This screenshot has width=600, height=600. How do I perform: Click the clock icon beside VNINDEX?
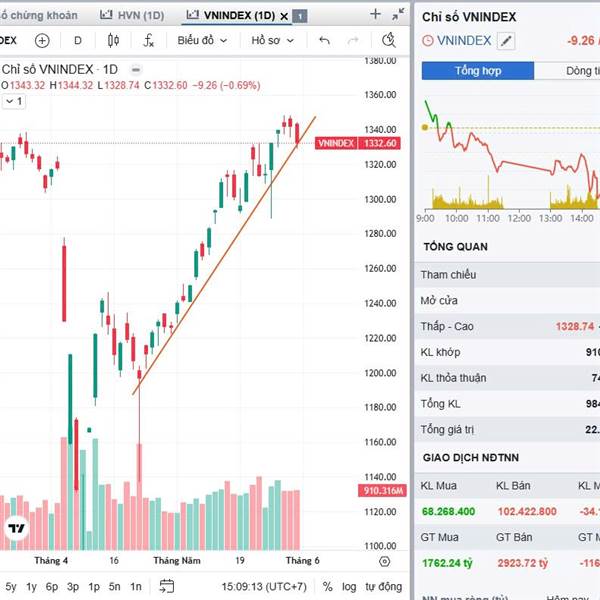click(428, 41)
